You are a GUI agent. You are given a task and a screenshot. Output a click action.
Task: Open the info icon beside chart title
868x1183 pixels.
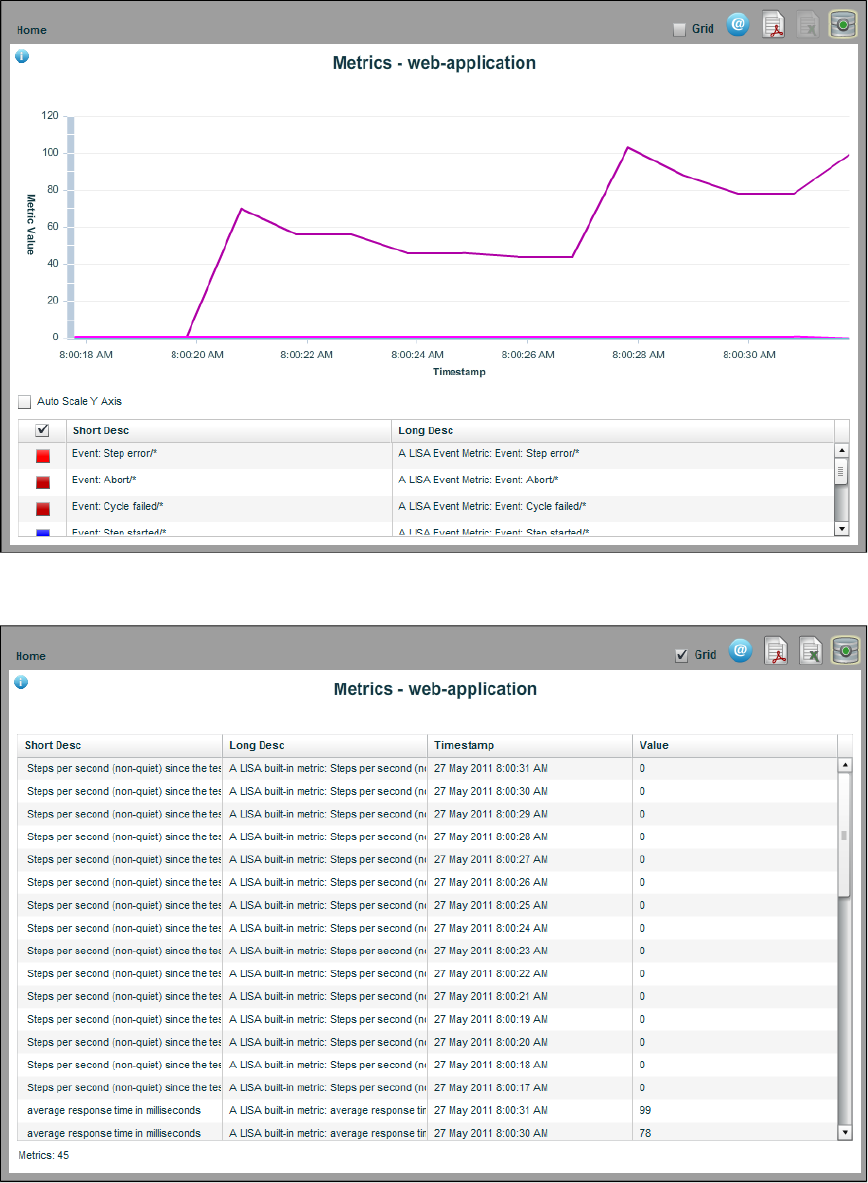point(22,57)
